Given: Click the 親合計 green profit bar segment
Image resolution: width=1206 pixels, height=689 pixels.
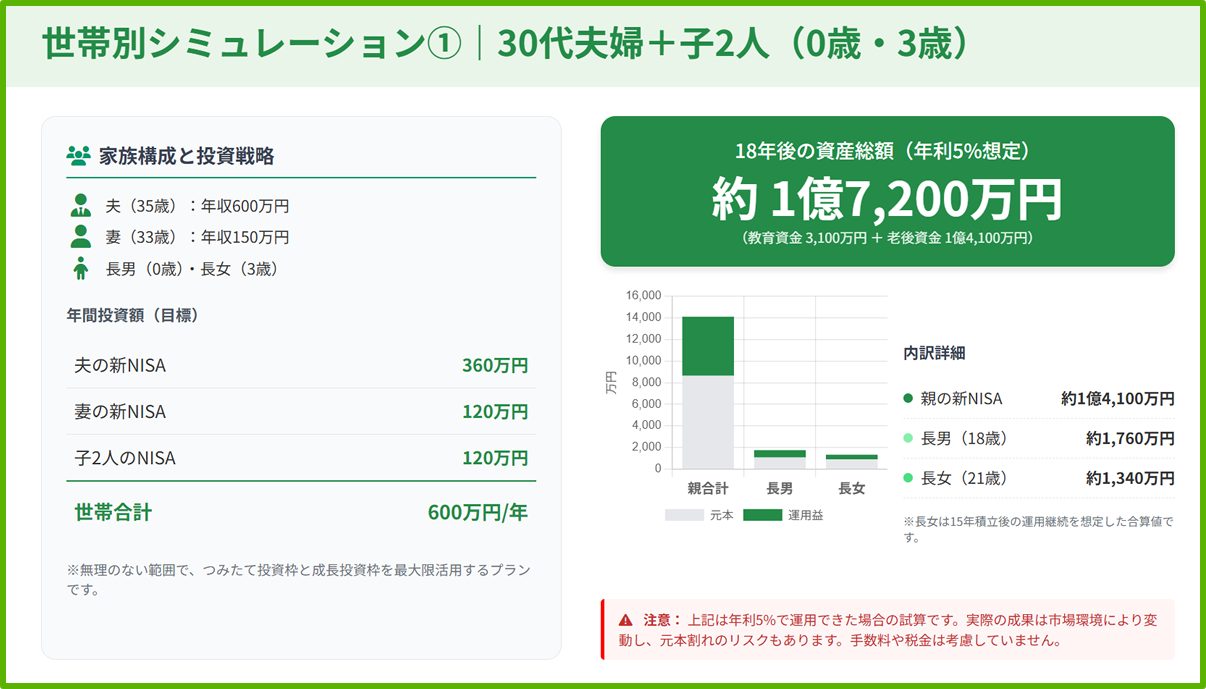Looking at the screenshot, I should 708,345.
